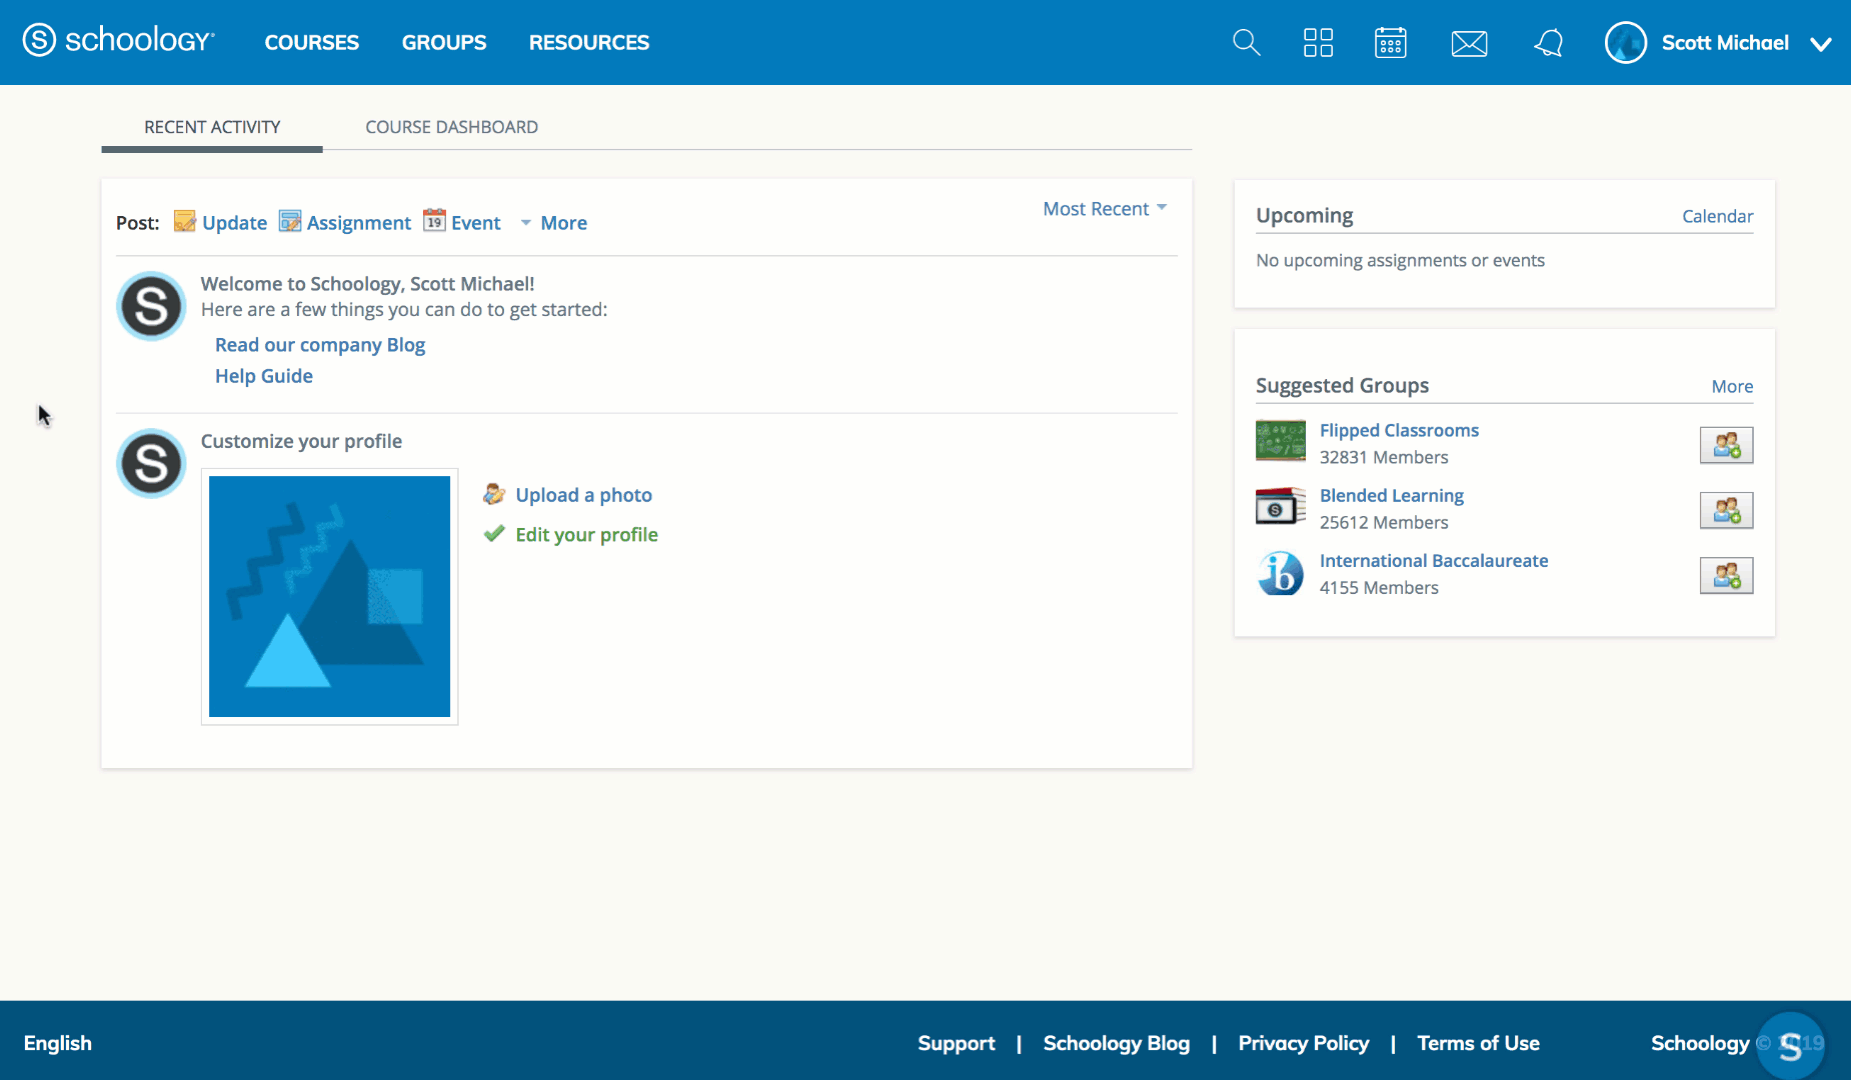The height and width of the screenshot is (1080, 1851).
Task: Open the messages envelope icon
Action: pyautogui.click(x=1469, y=43)
